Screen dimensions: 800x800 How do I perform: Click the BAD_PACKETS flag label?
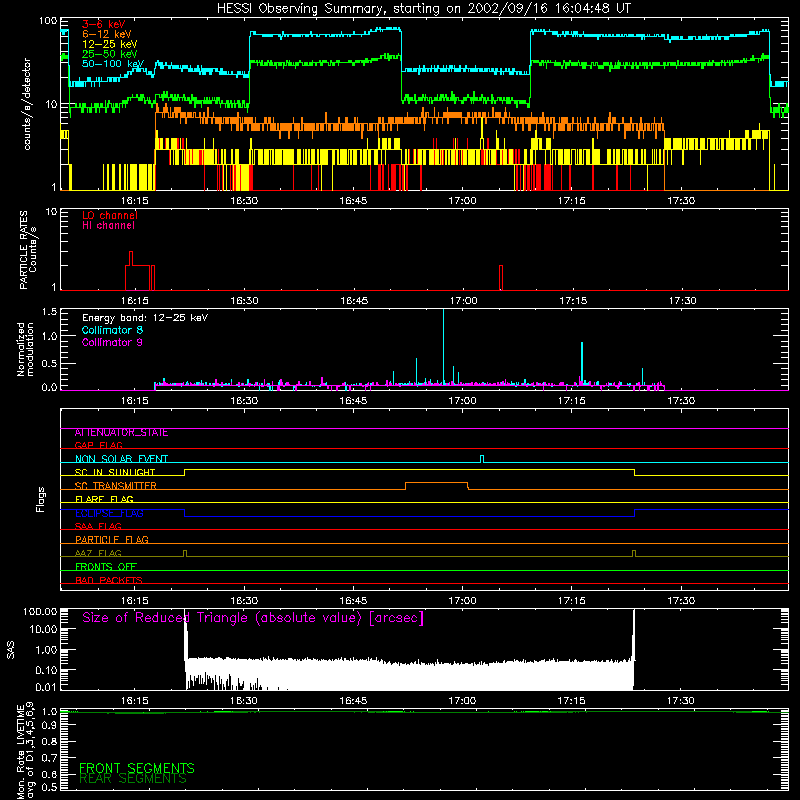point(109,581)
